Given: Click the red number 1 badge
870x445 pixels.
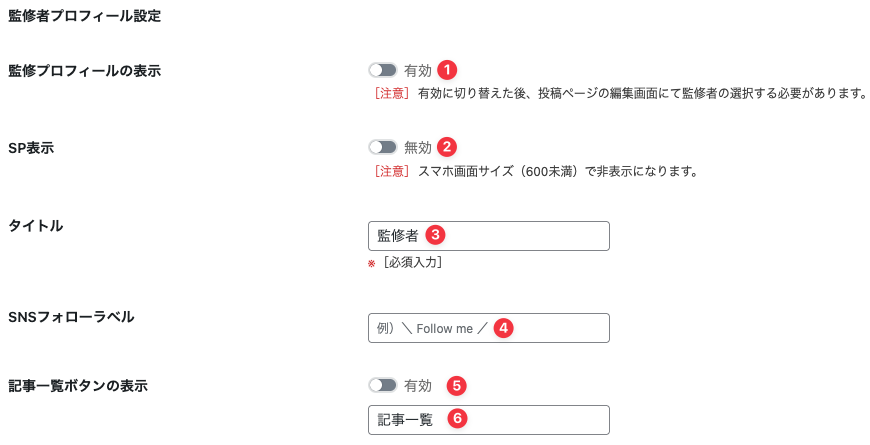Looking at the screenshot, I should [x=447, y=70].
